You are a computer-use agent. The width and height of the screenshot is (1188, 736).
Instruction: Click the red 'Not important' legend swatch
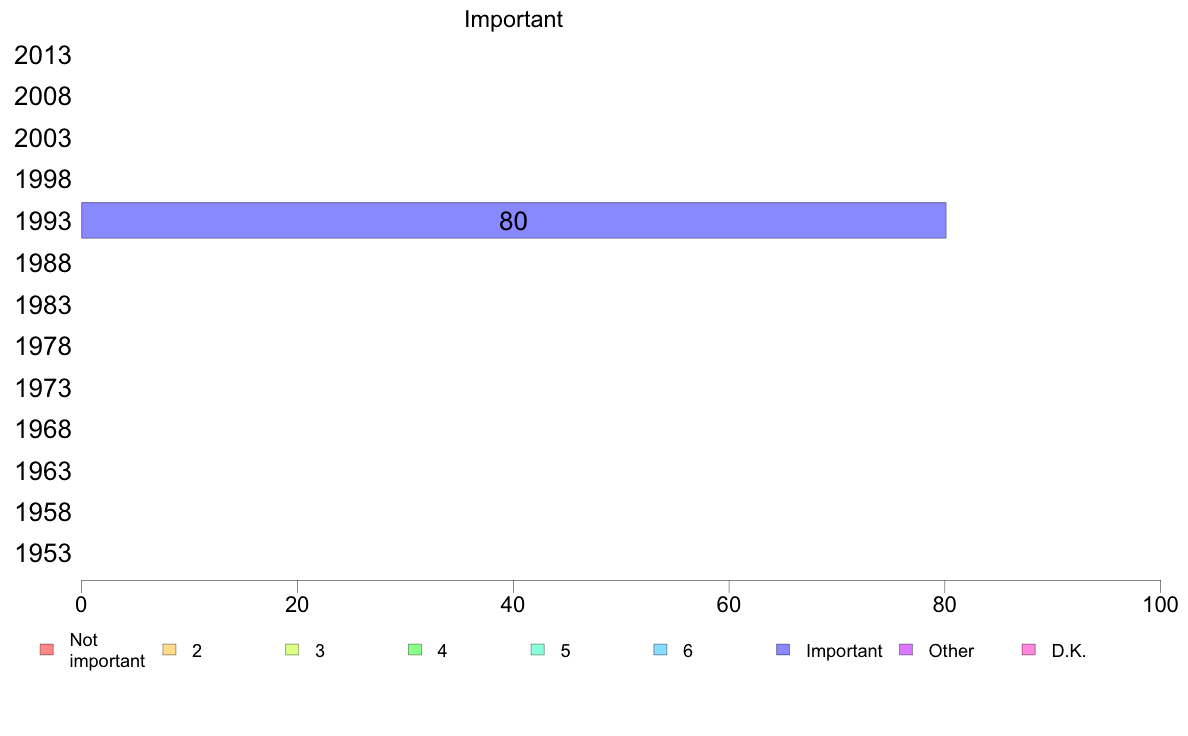click(x=47, y=650)
